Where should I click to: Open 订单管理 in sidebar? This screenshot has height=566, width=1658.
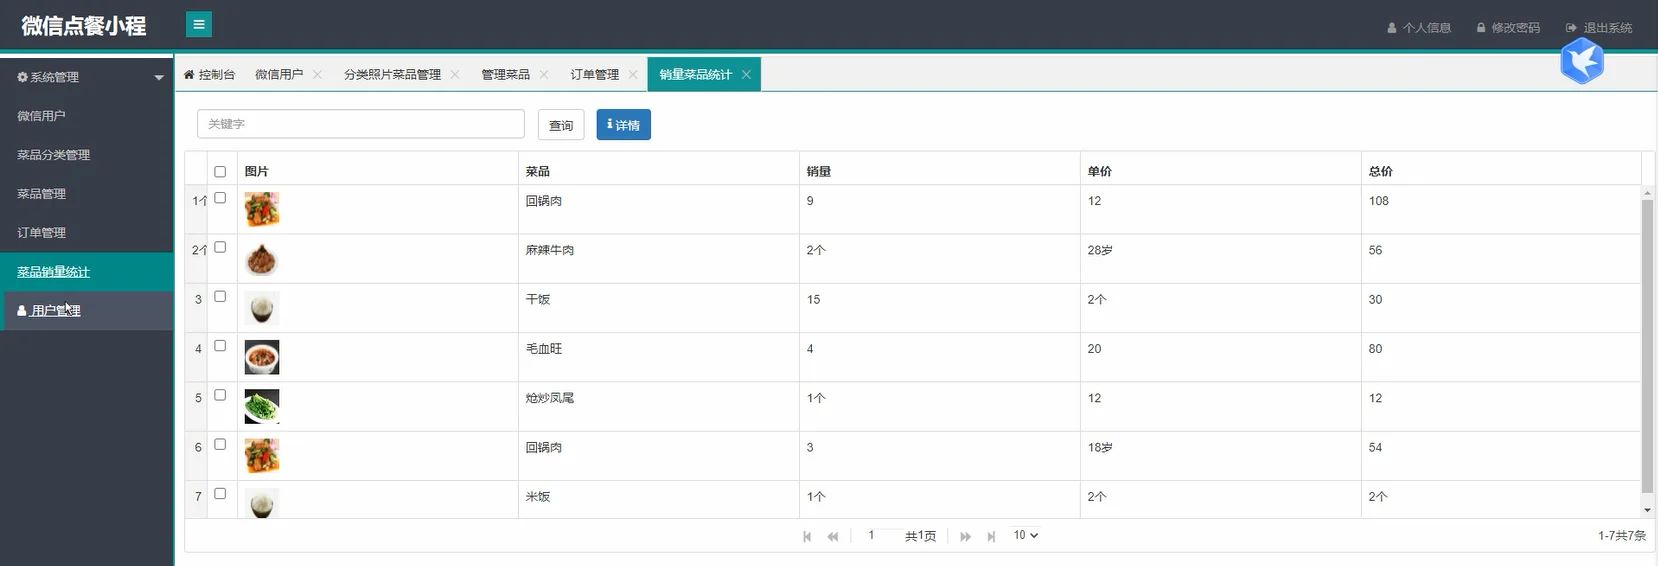[87, 233]
